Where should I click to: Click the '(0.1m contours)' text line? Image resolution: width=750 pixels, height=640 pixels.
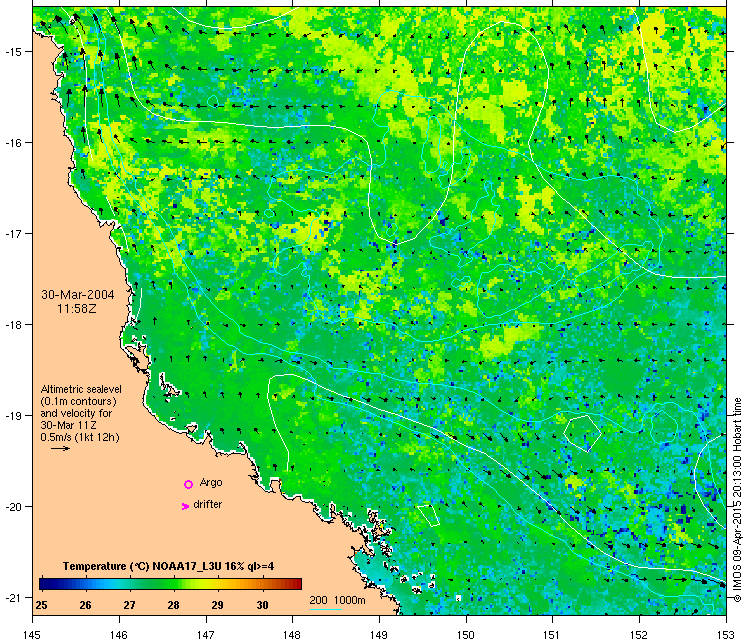click(x=78, y=401)
